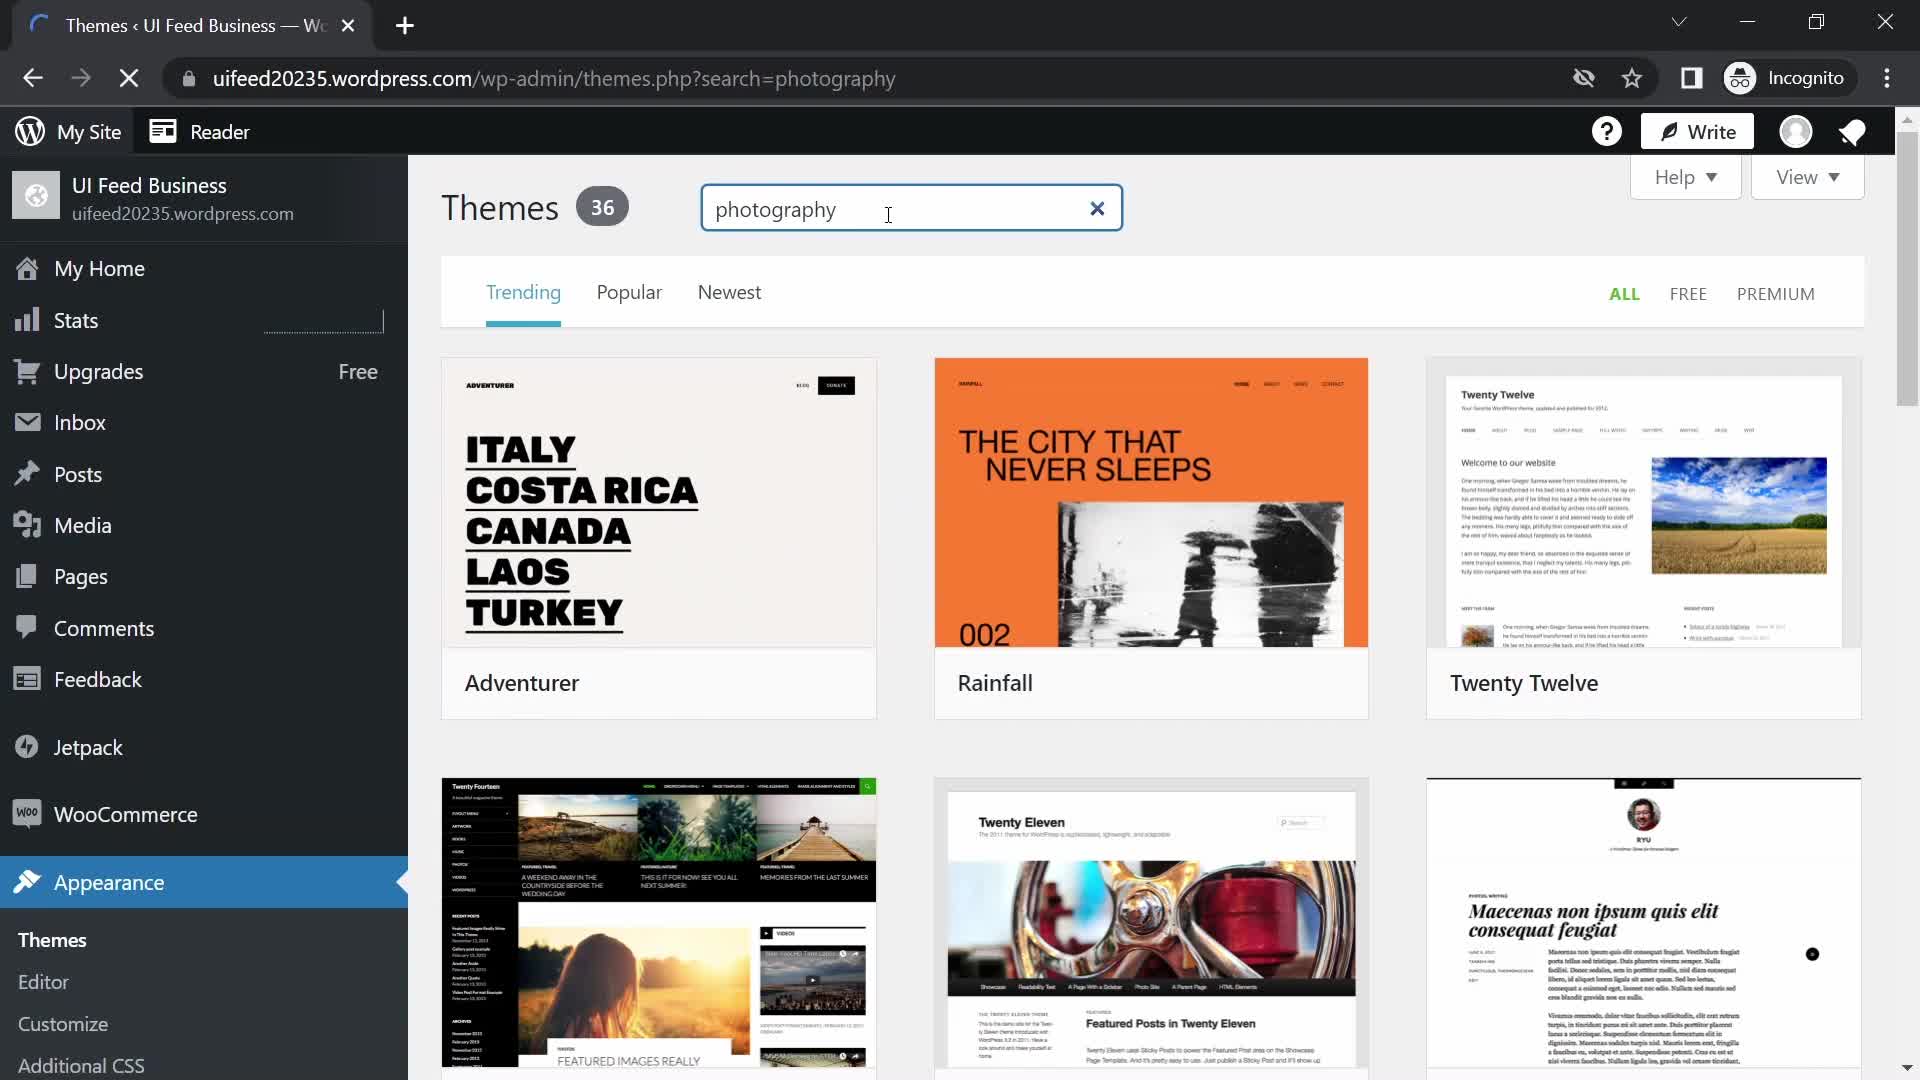1920x1080 pixels.
Task: Select ALL themes filter toggle
Action: pos(1623,293)
